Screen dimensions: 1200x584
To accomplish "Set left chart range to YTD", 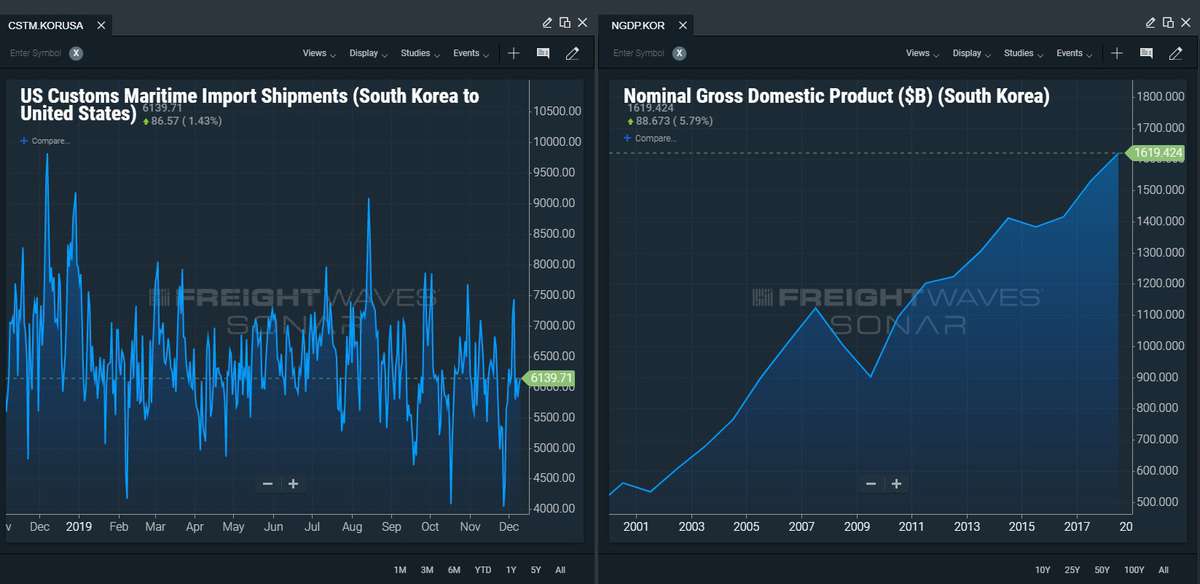I will tap(483, 570).
